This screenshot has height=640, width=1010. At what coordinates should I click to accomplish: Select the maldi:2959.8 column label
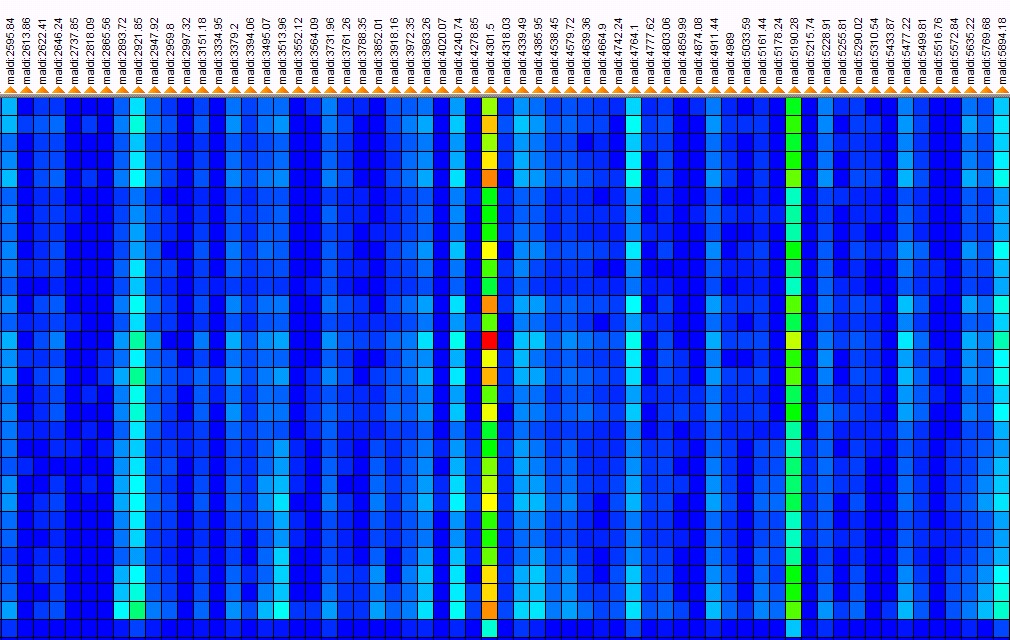170,53
